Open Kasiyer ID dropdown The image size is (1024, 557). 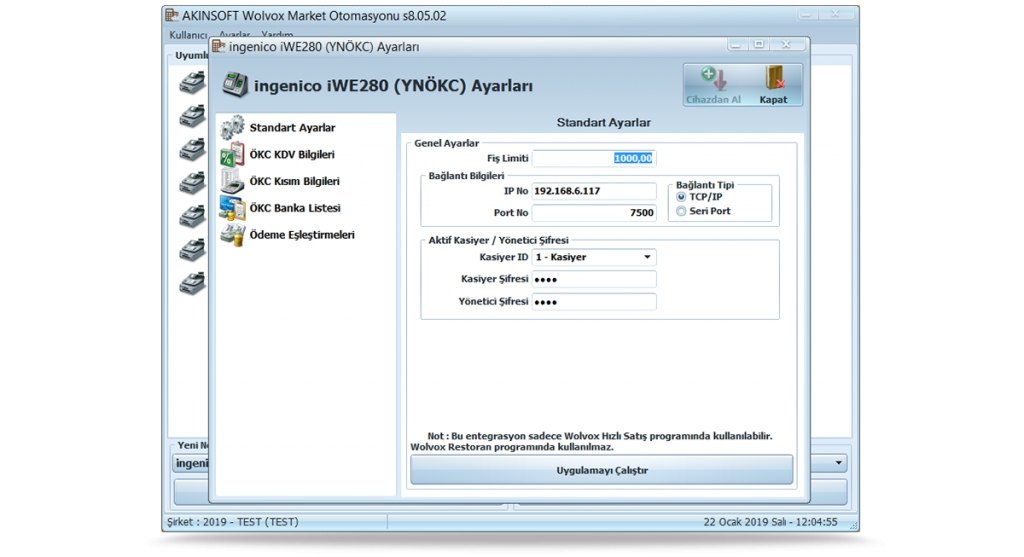coord(647,257)
